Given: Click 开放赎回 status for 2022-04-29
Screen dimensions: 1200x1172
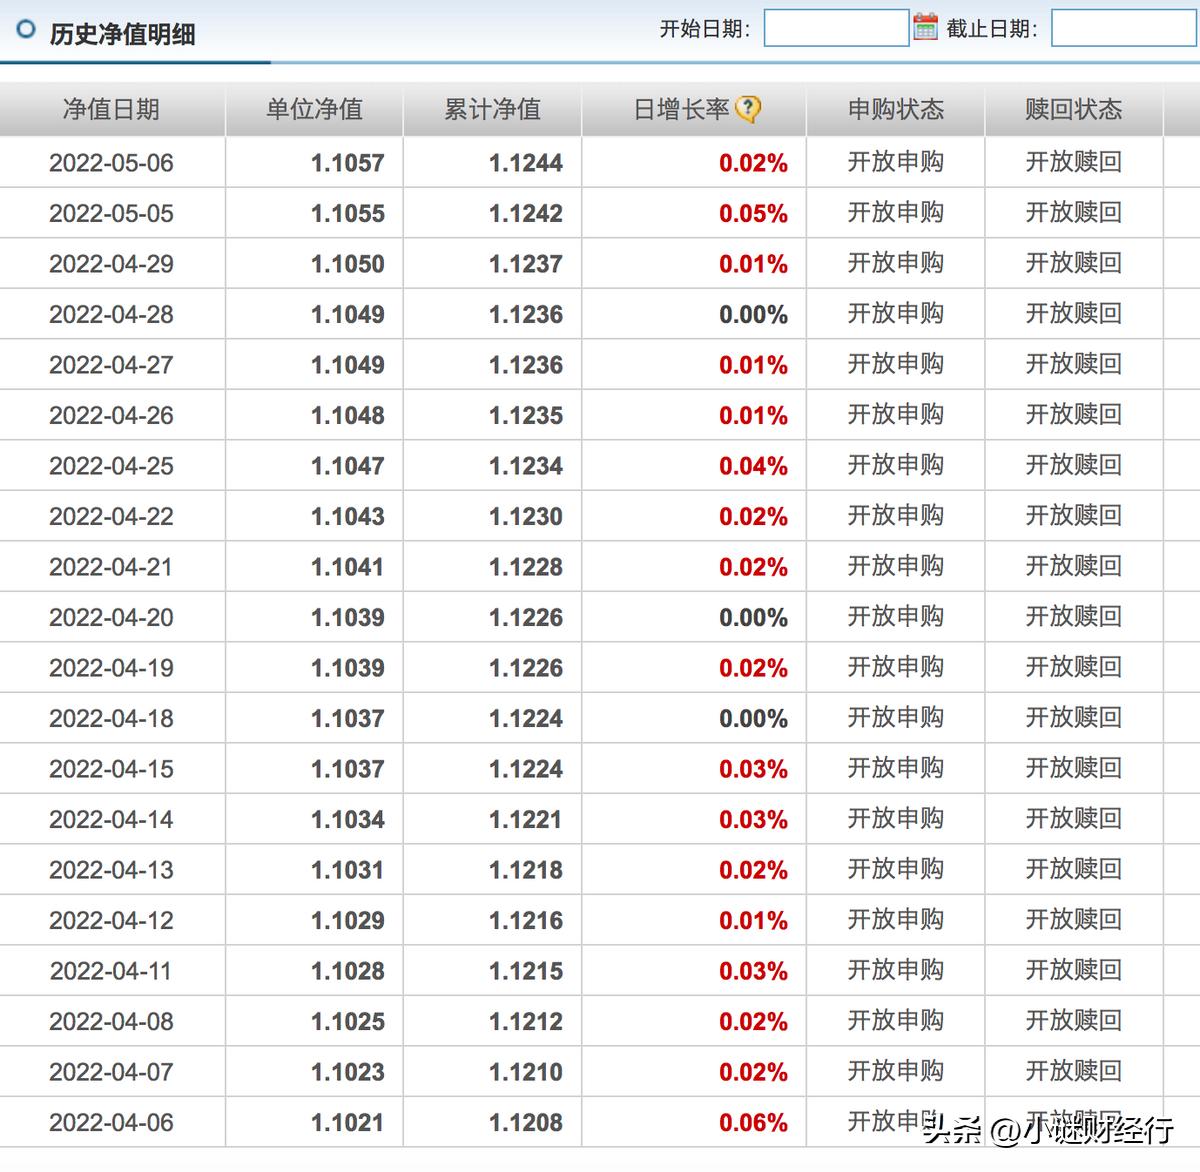Looking at the screenshot, I should [x=1072, y=263].
